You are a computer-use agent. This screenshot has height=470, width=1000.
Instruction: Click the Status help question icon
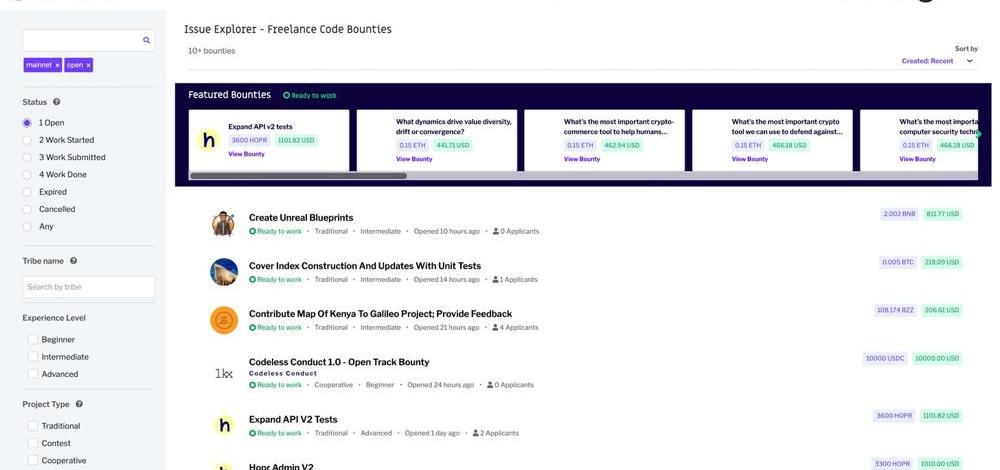pyautogui.click(x=56, y=102)
